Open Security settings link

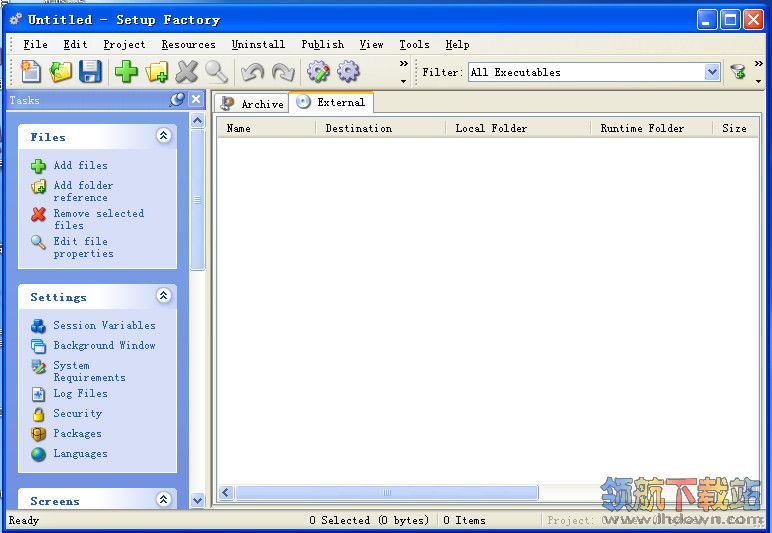coord(77,413)
